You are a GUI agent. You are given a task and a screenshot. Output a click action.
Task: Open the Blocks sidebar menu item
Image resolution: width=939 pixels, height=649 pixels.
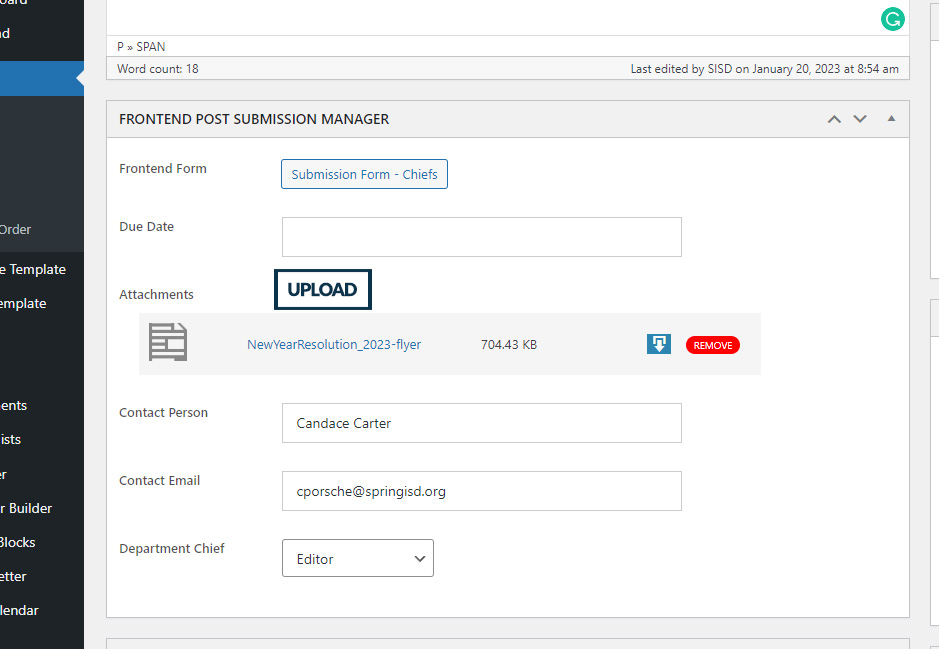click(x=18, y=542)
